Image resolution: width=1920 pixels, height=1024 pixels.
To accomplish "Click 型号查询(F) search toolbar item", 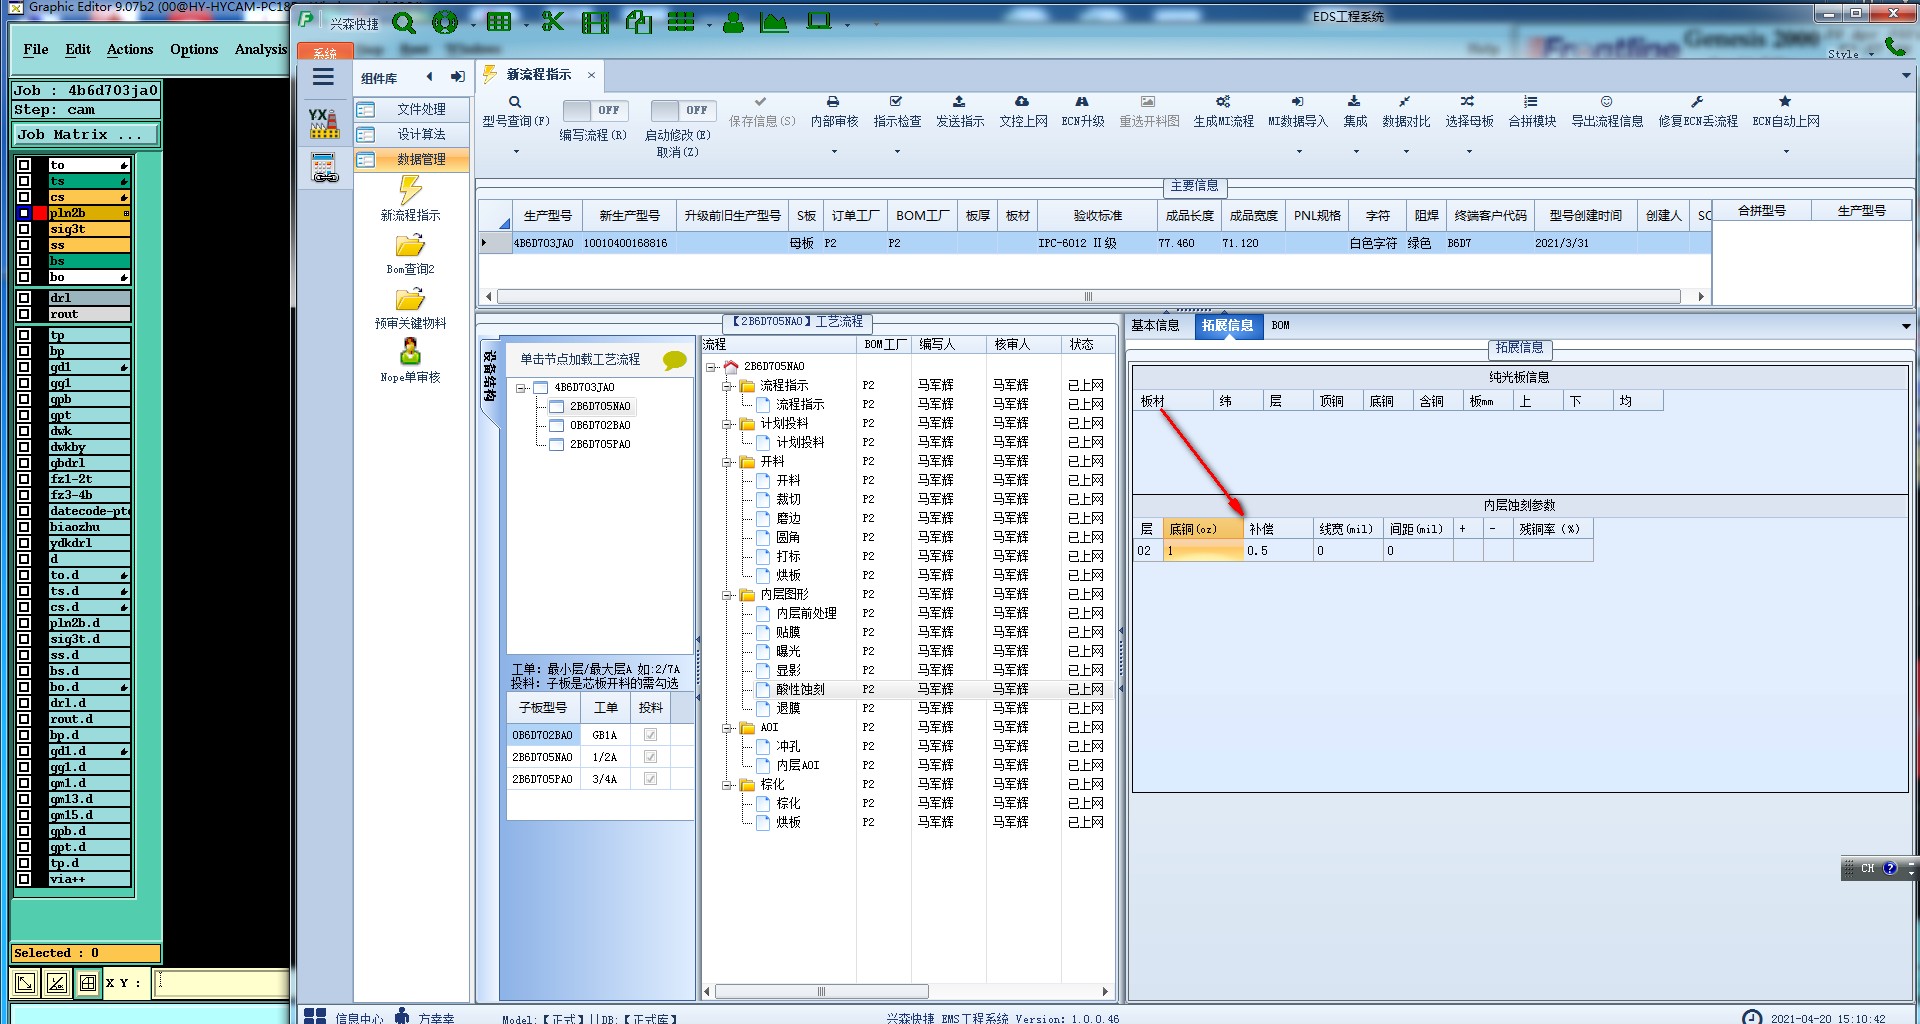I will pos(516,112).
